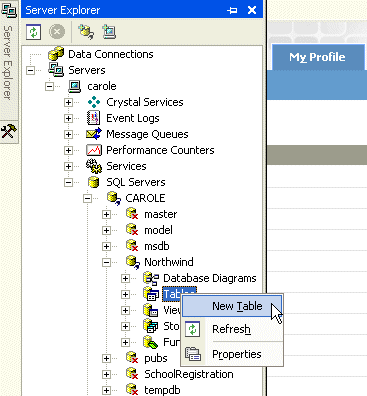Click the Tables folder icon
Screen dimensions: 367x396
pos(151,294)
